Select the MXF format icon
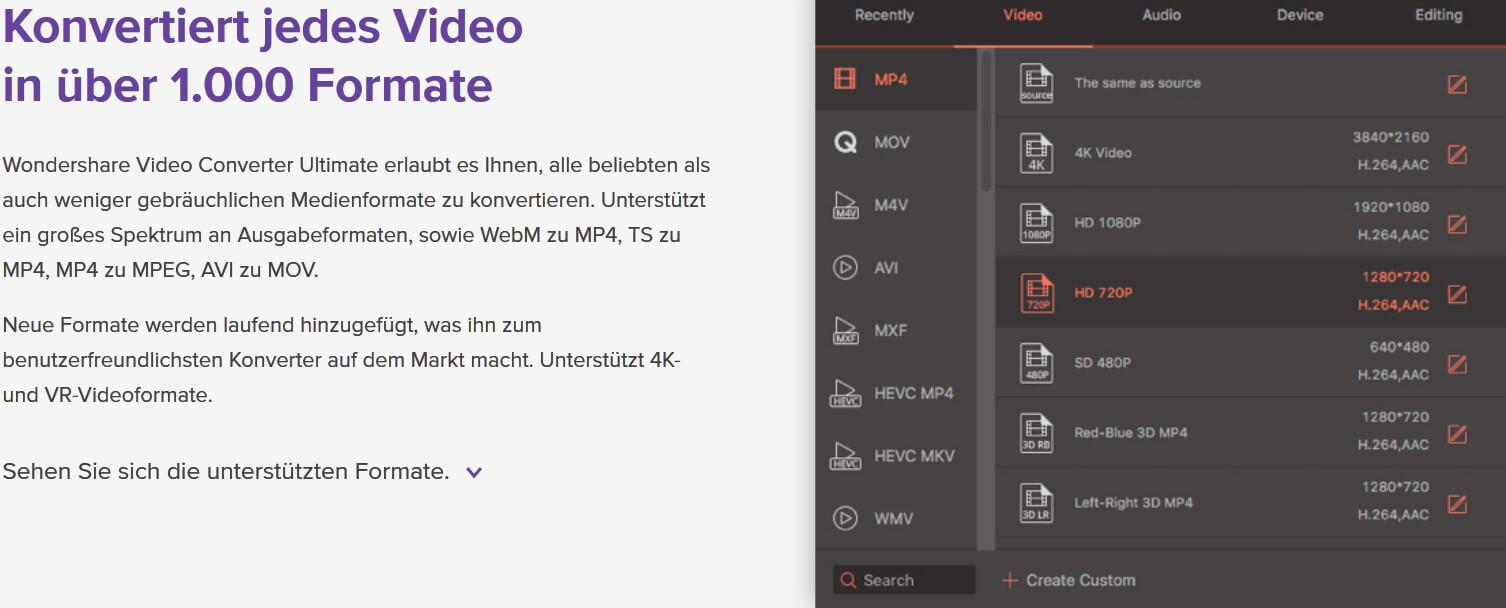Screen dimensions: 1506x608 pos(846,330)
